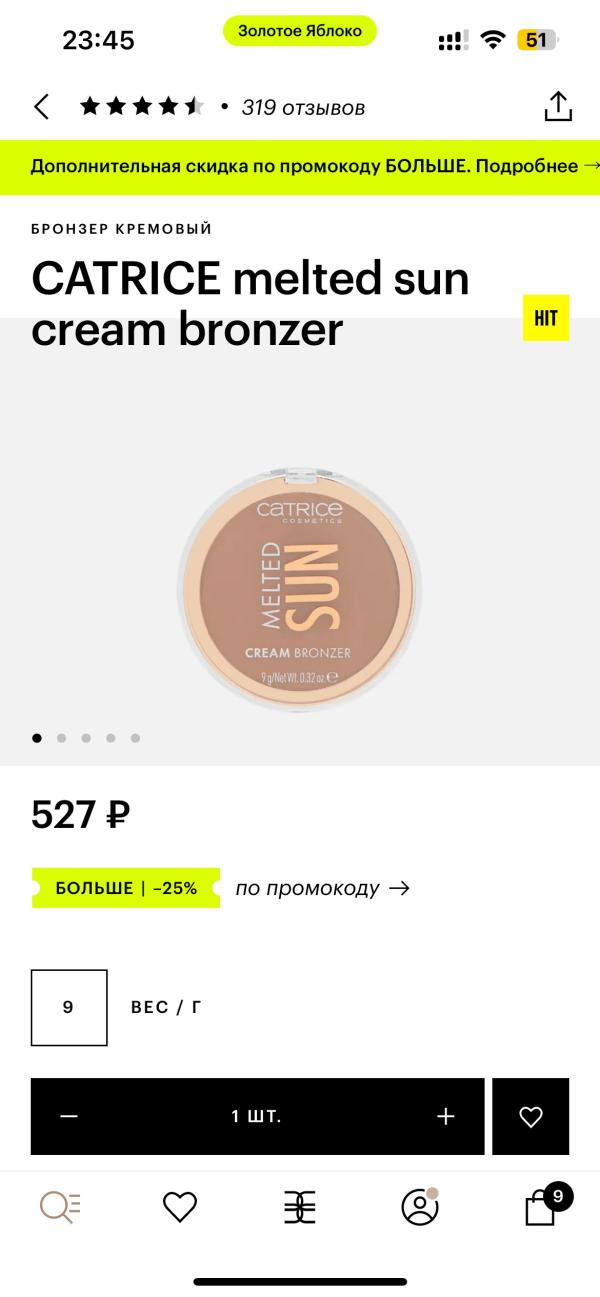This screenshot has height=1297, width=600.
Task: Select the second image pagination dot
Action: pyautogui.click(x=61, y=738)
